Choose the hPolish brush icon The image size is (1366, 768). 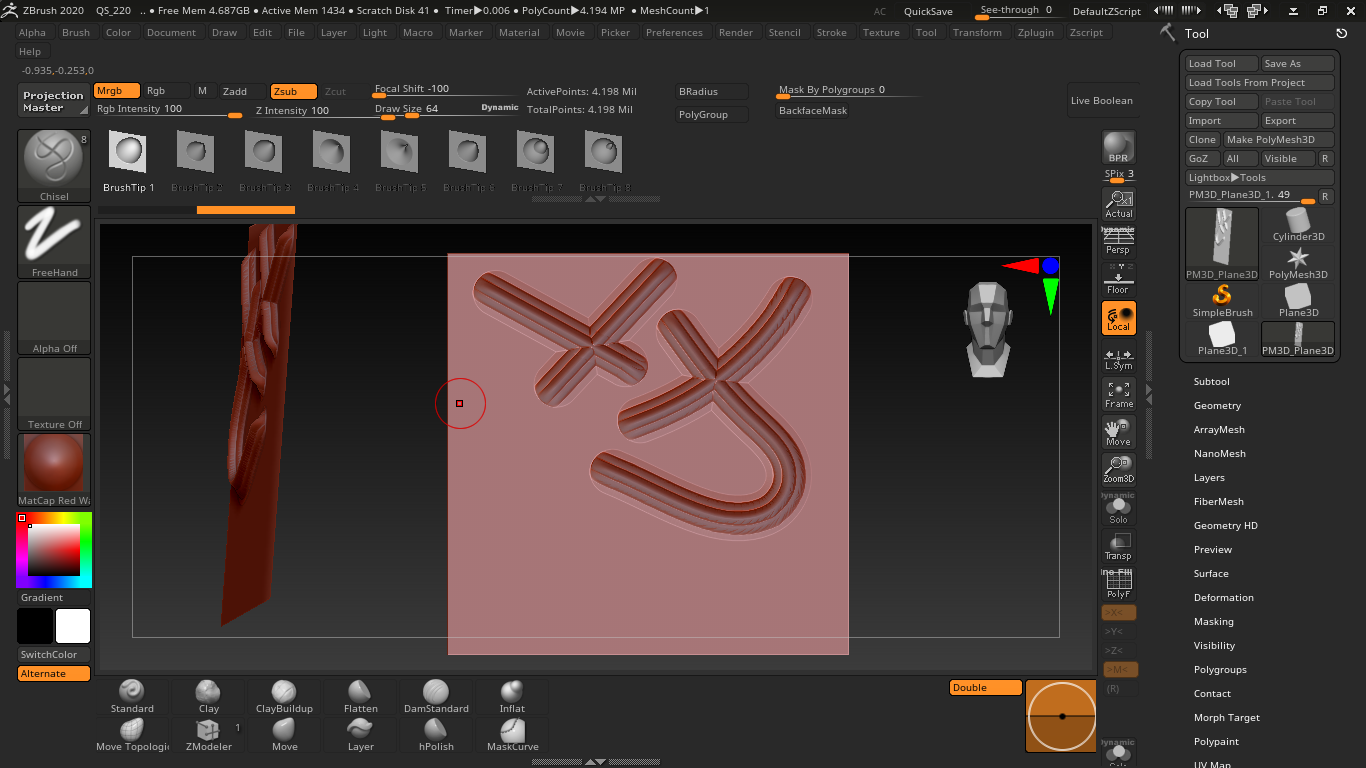(x=436, y=734)
